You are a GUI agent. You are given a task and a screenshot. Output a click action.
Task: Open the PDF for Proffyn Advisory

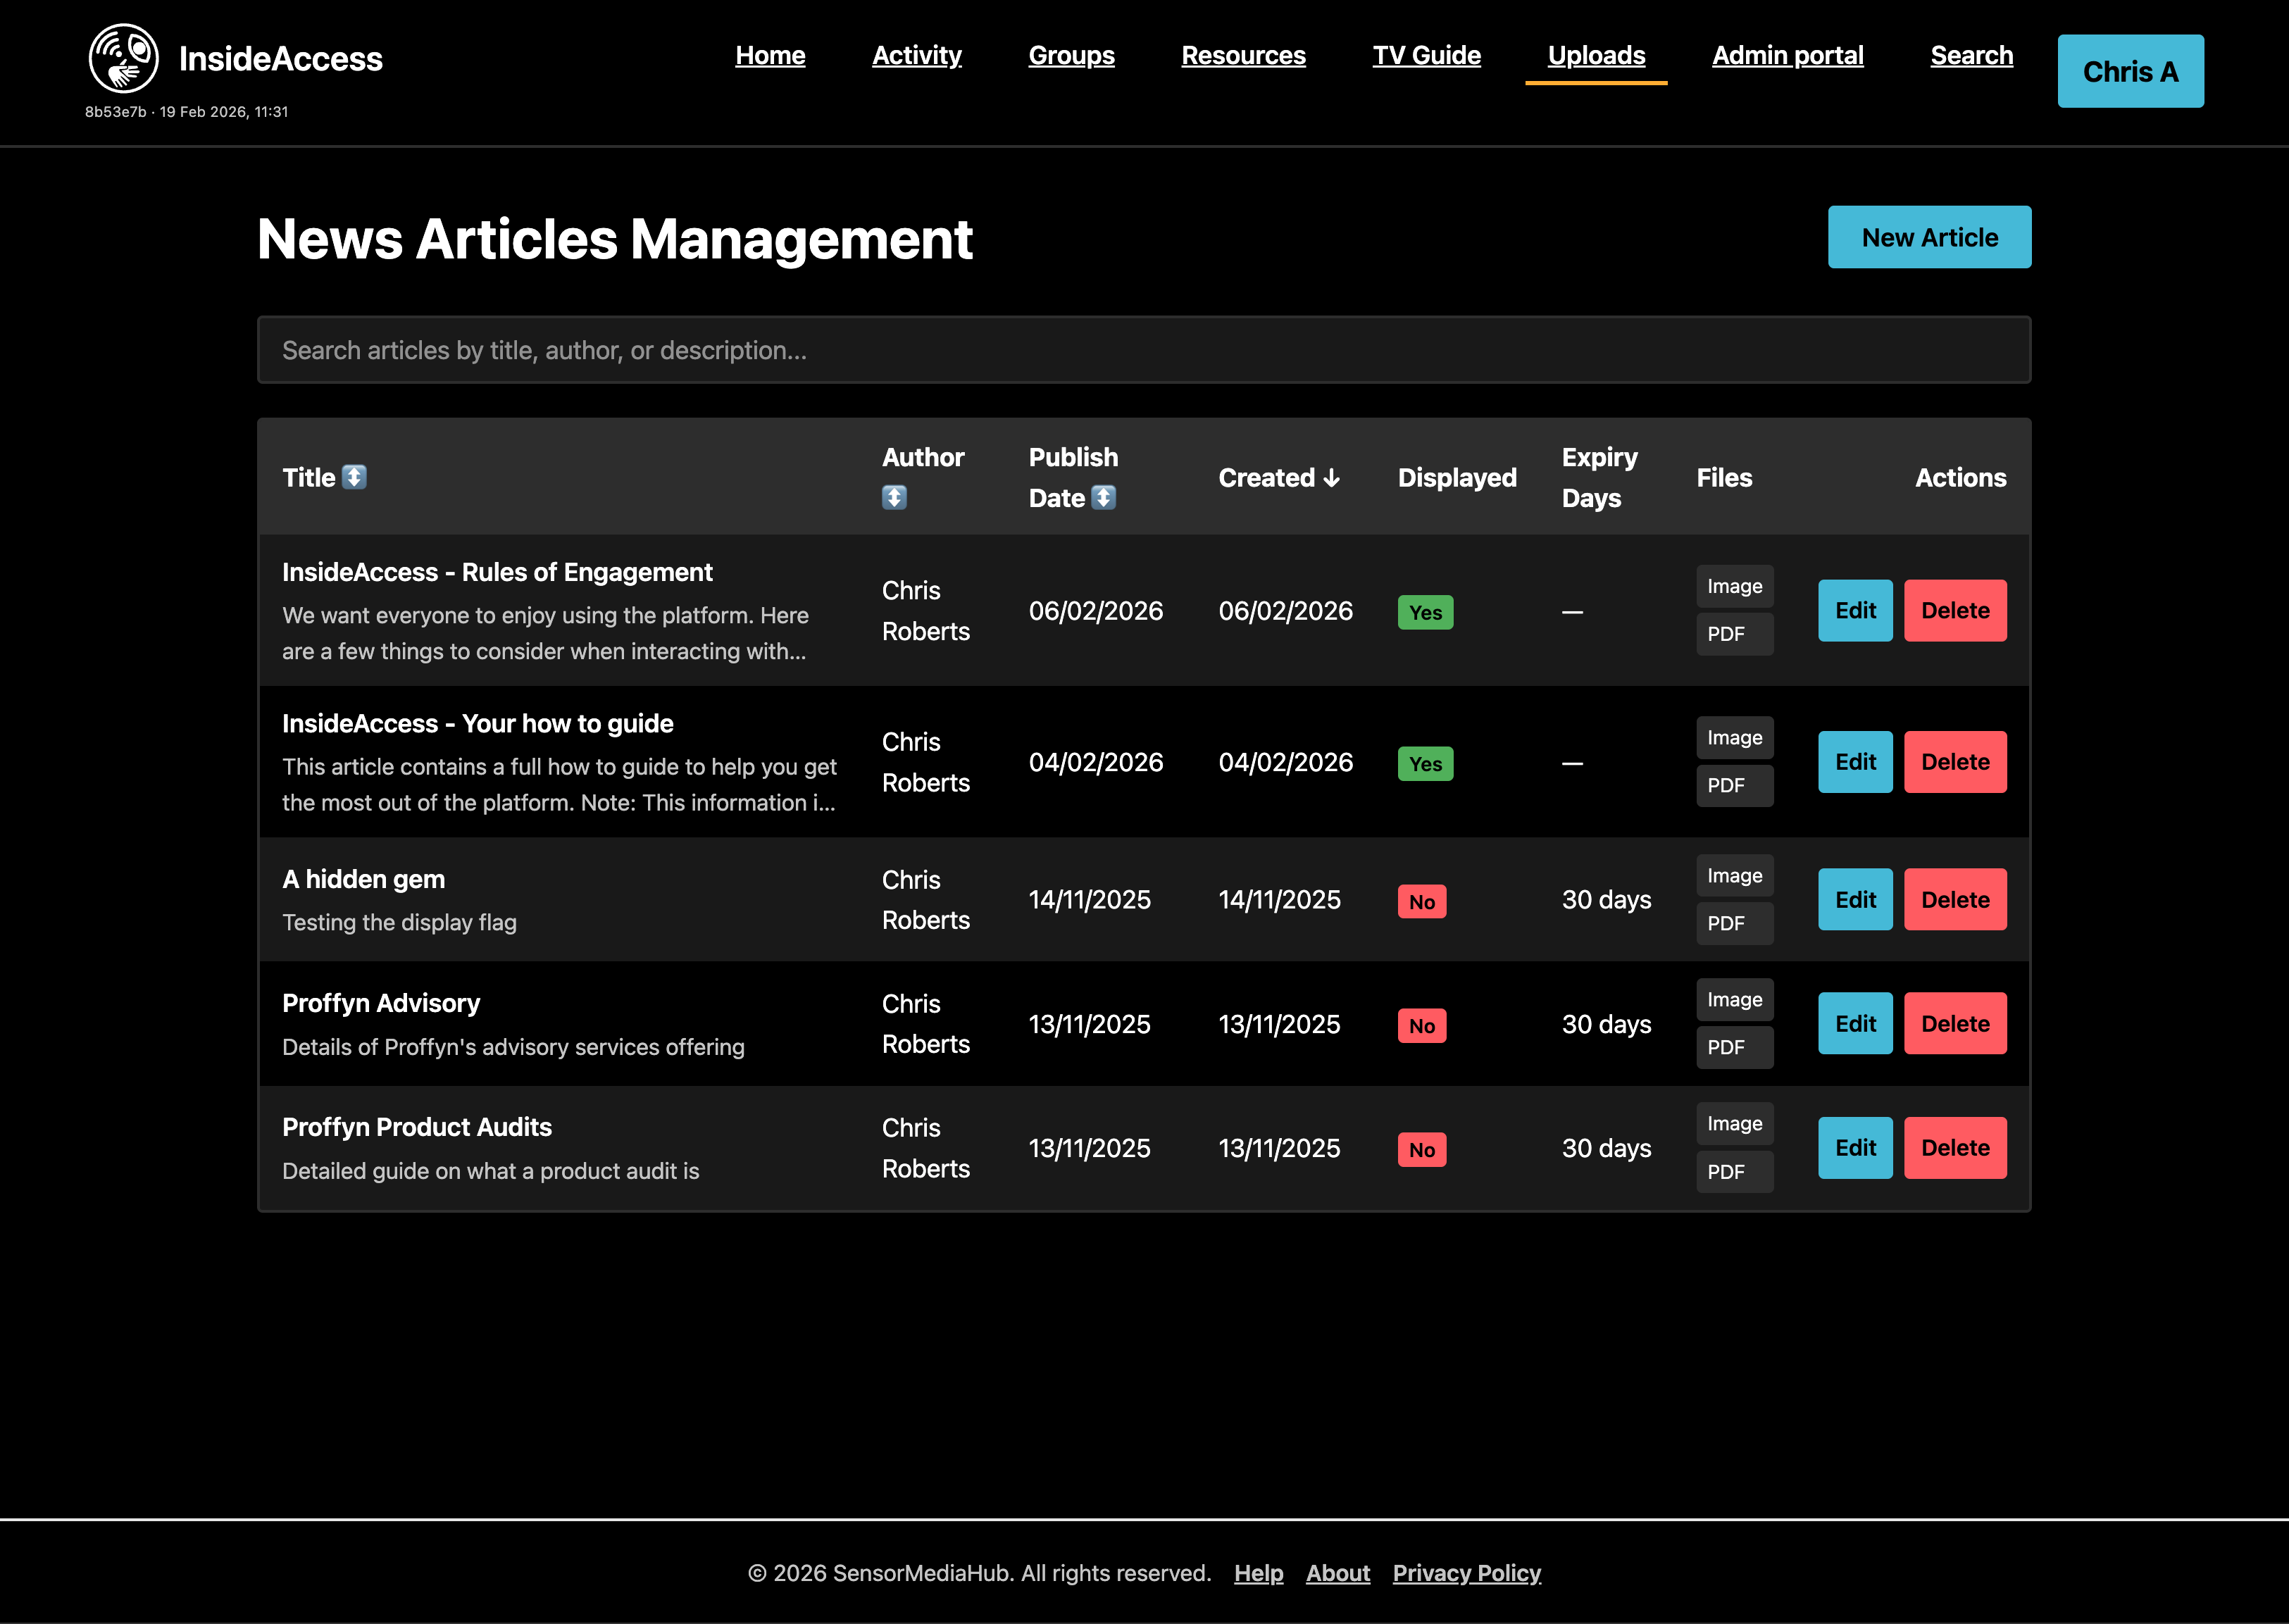[x=1734, y=1047]
